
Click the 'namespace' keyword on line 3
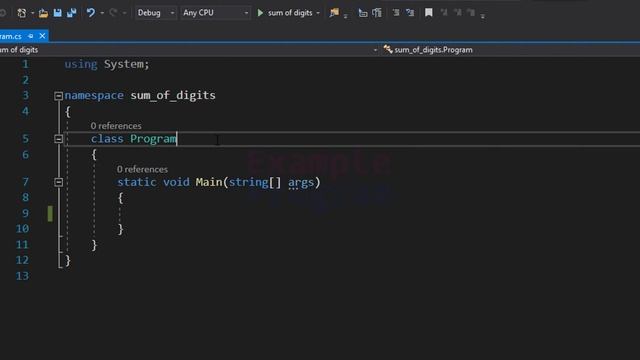tap(94, 96)
